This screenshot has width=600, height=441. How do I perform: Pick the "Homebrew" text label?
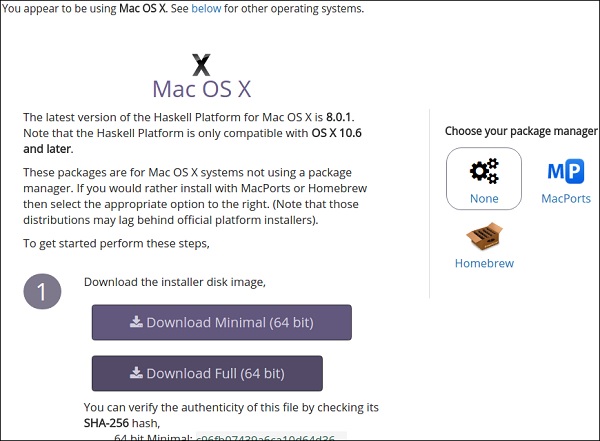[484, 265]
